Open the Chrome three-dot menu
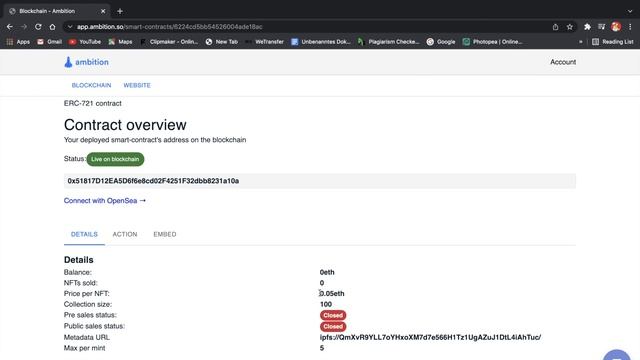The image size is (640, 360). pos(630,27)
